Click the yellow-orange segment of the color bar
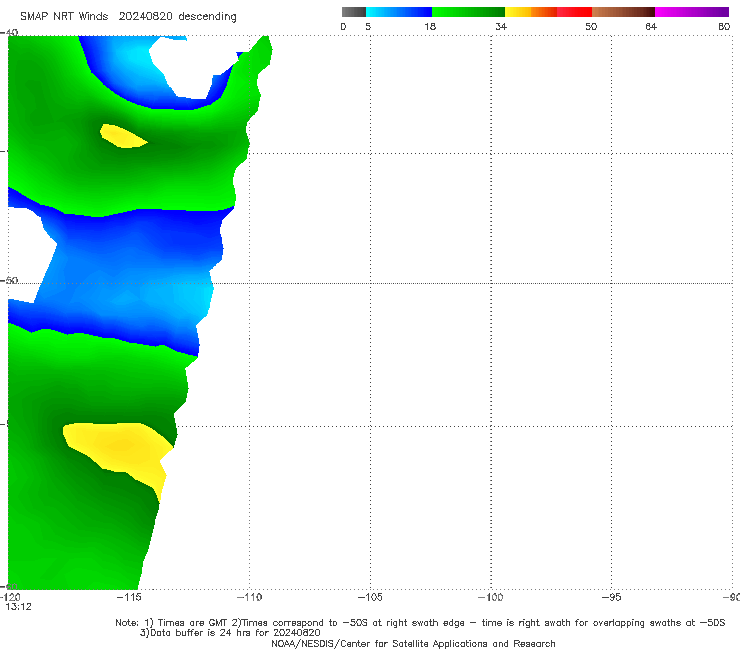 [530, 12]
